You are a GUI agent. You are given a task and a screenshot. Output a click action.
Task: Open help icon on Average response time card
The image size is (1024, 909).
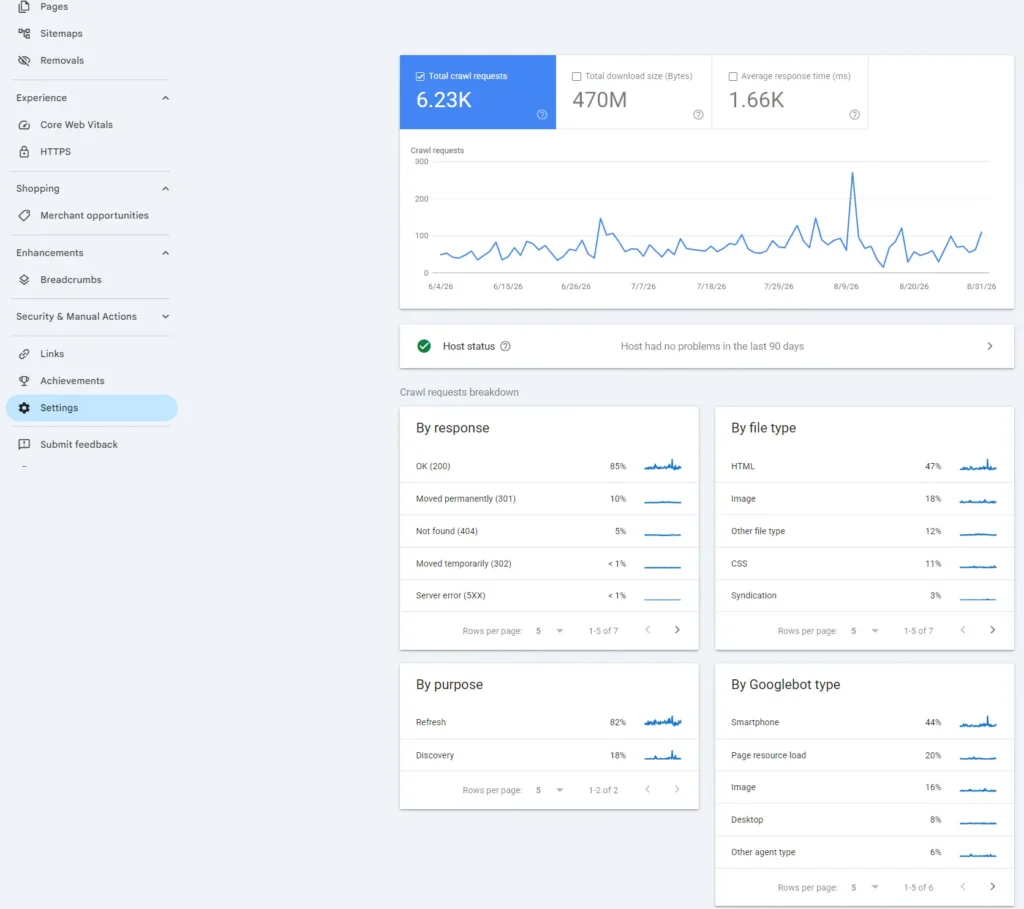[x=854, y=115]
